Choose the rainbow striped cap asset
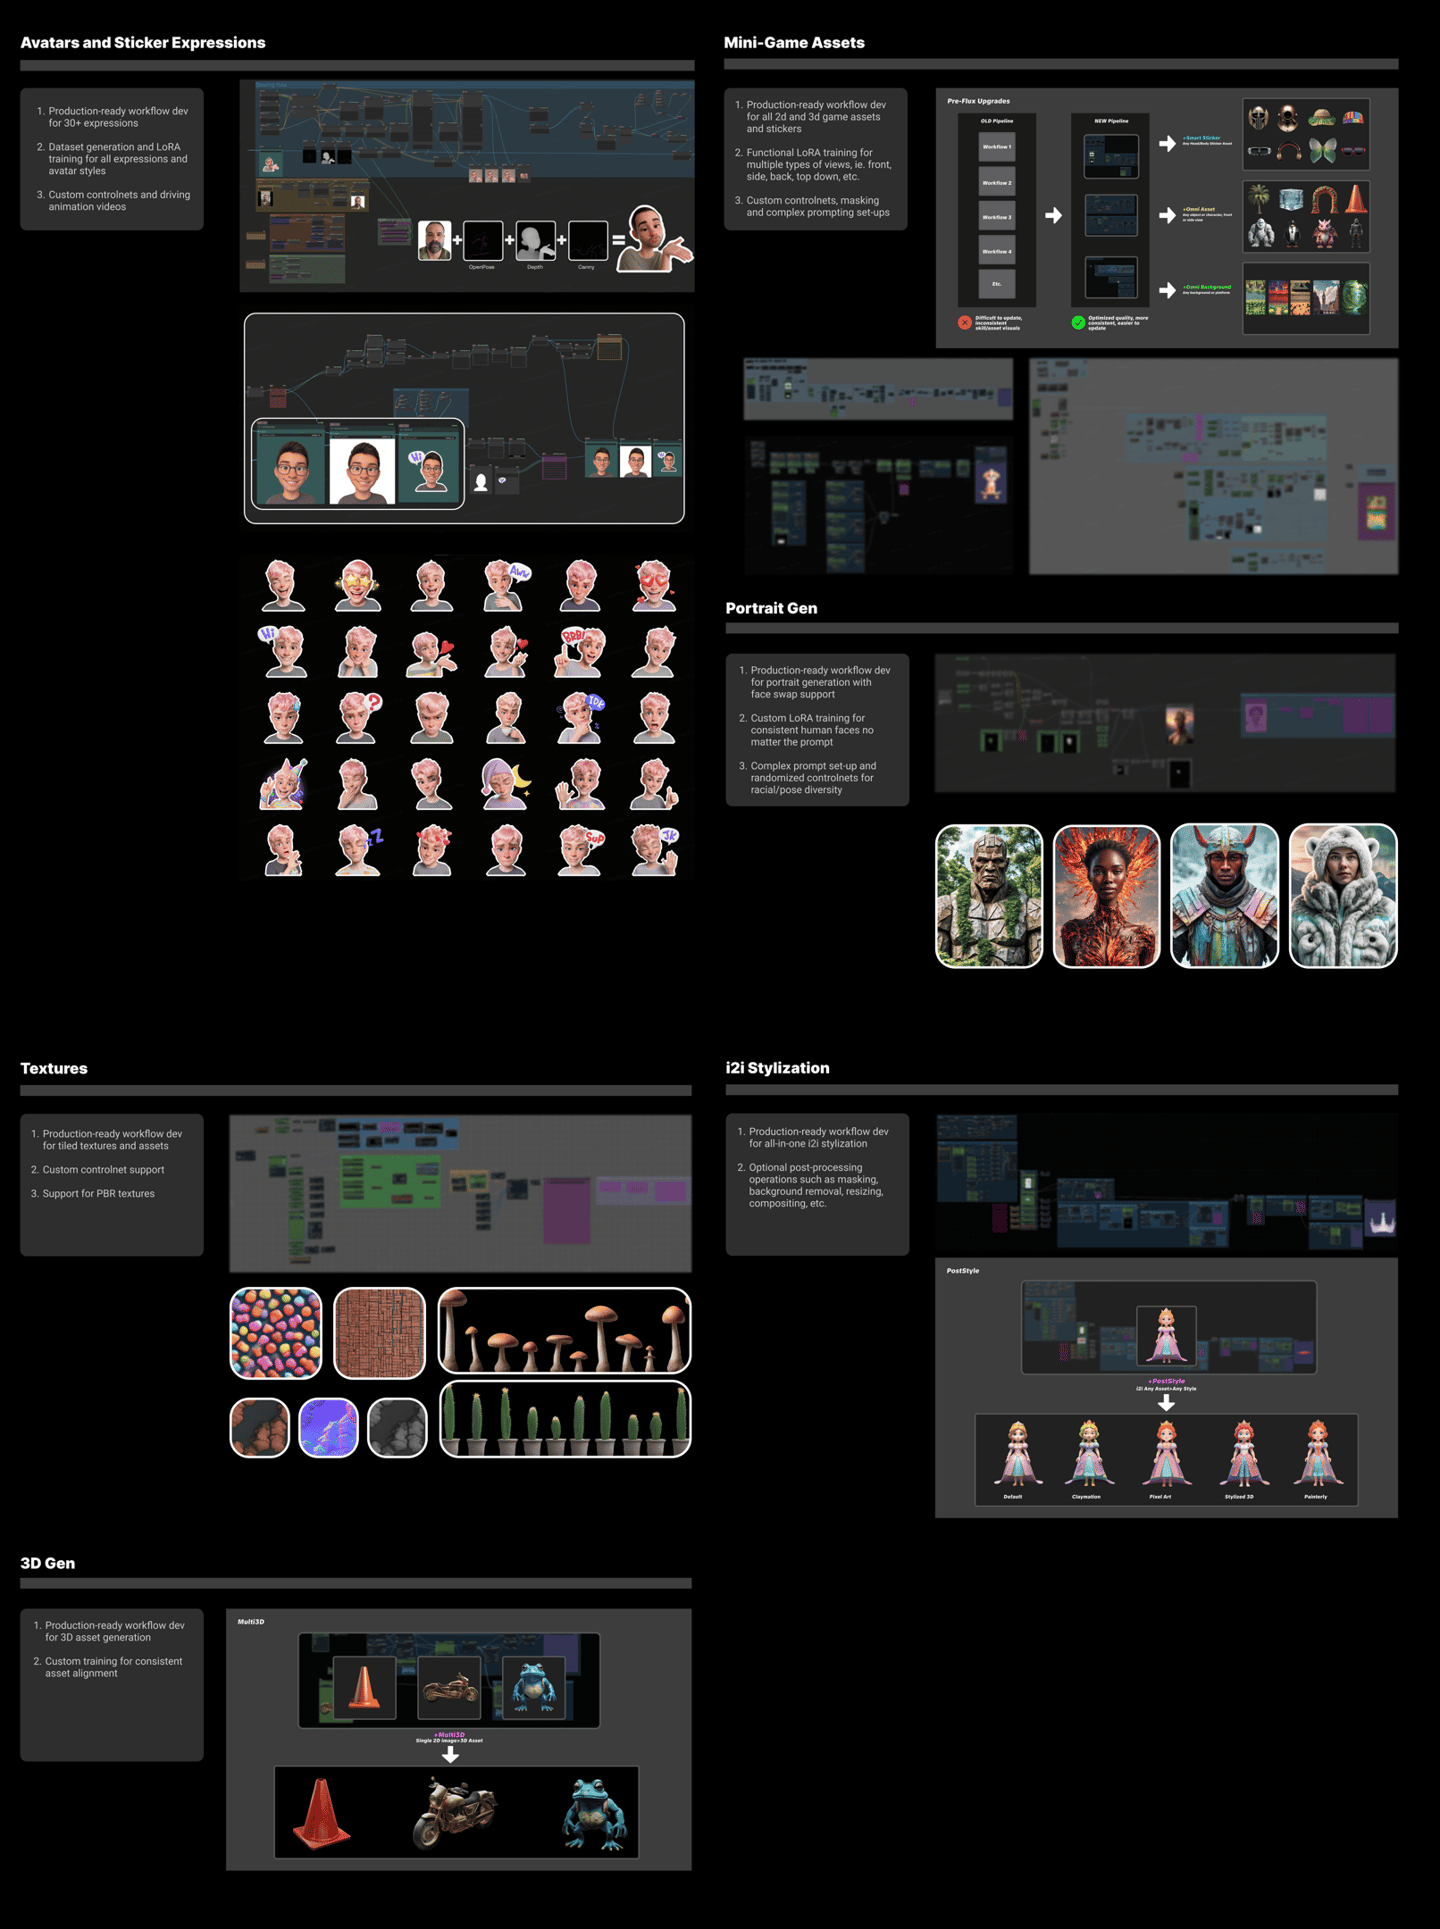The height and width of the screenshot is (1929, 1440). pyautogui.click(x=1353, y=118)
